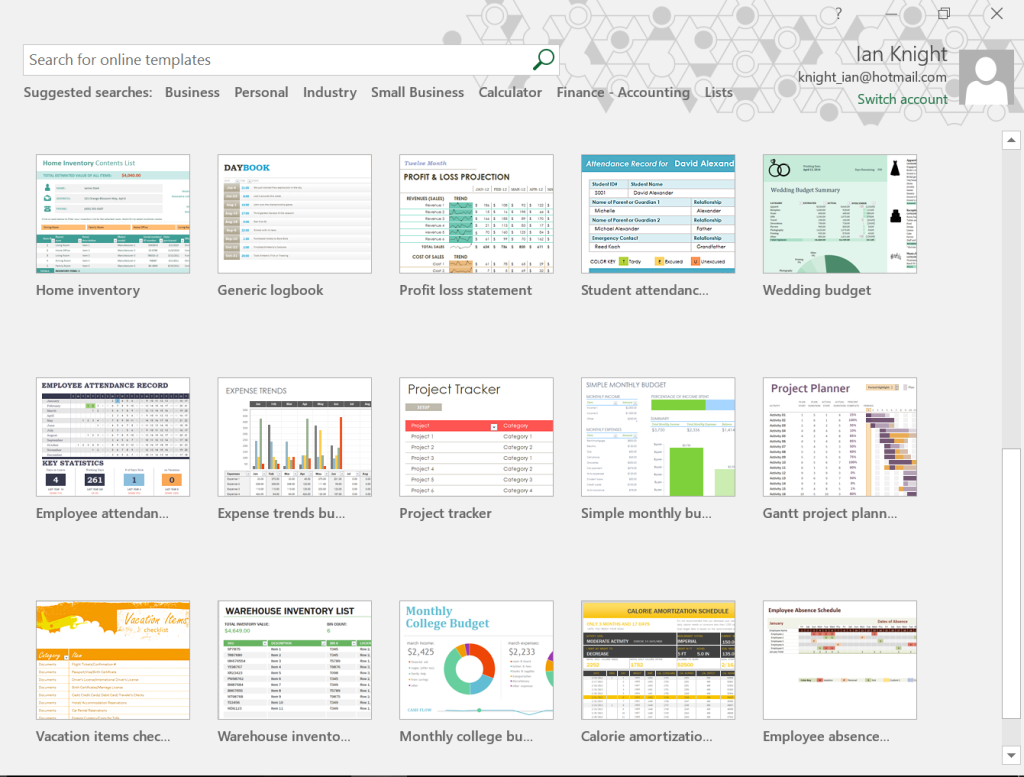Search suggested templates for Business
The width and height of the screenshot is (1024, 777).
point(192,92)
